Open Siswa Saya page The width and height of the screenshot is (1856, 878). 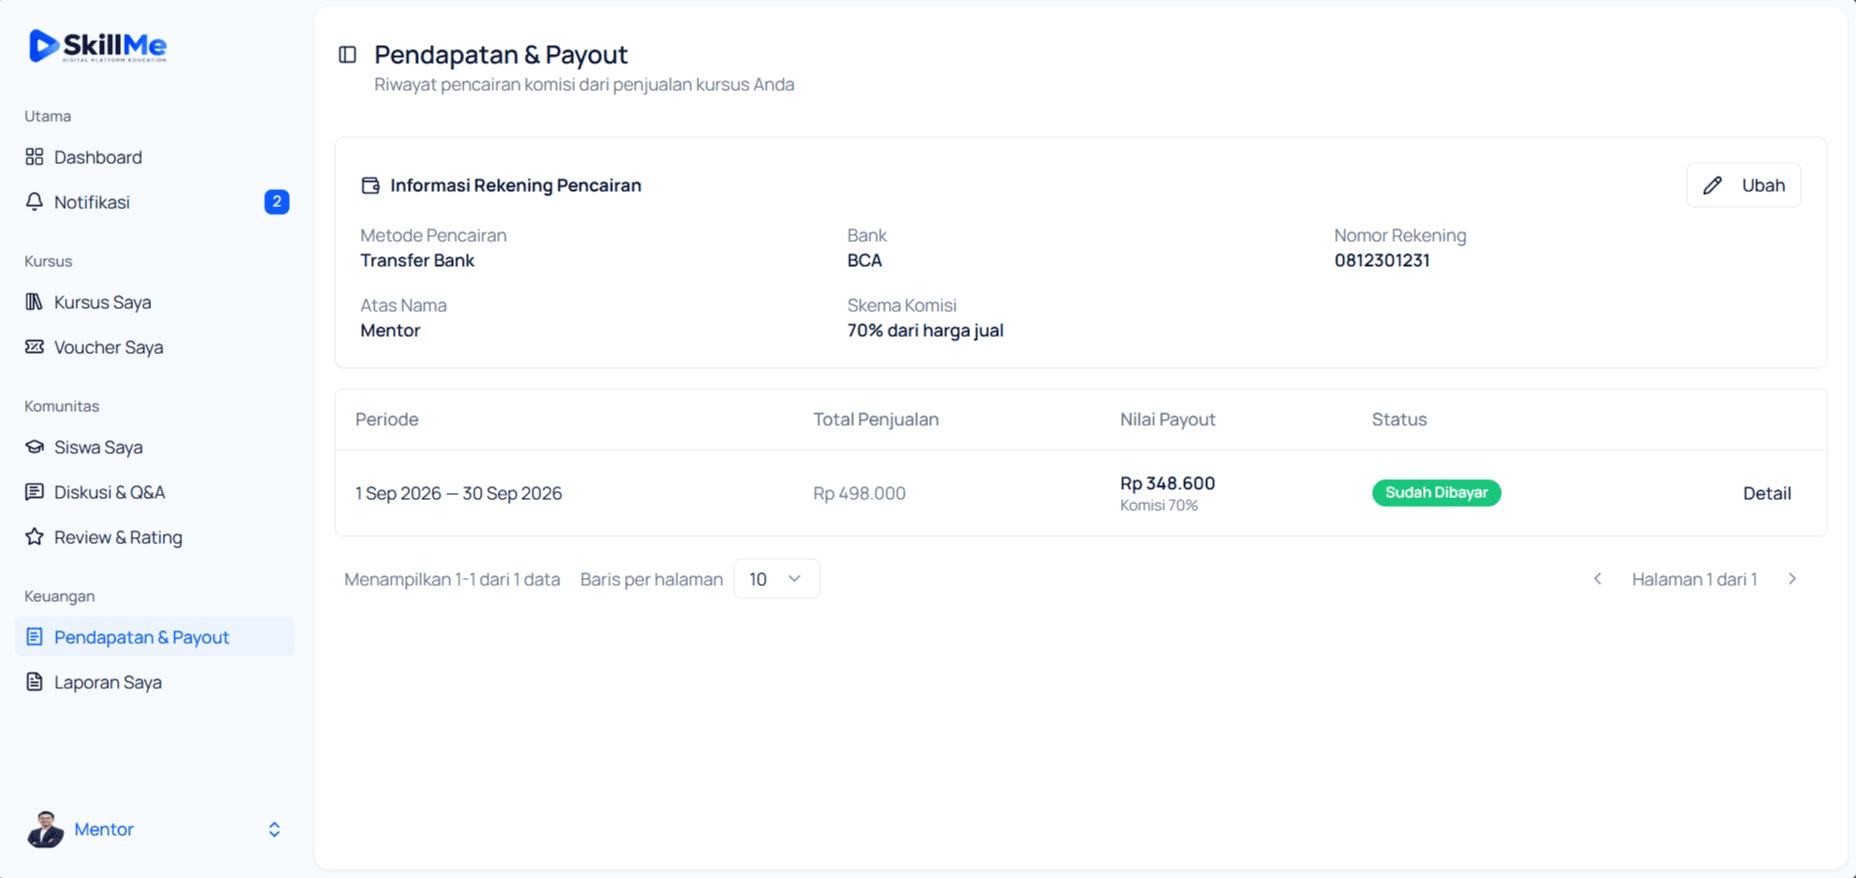(155, 447)
